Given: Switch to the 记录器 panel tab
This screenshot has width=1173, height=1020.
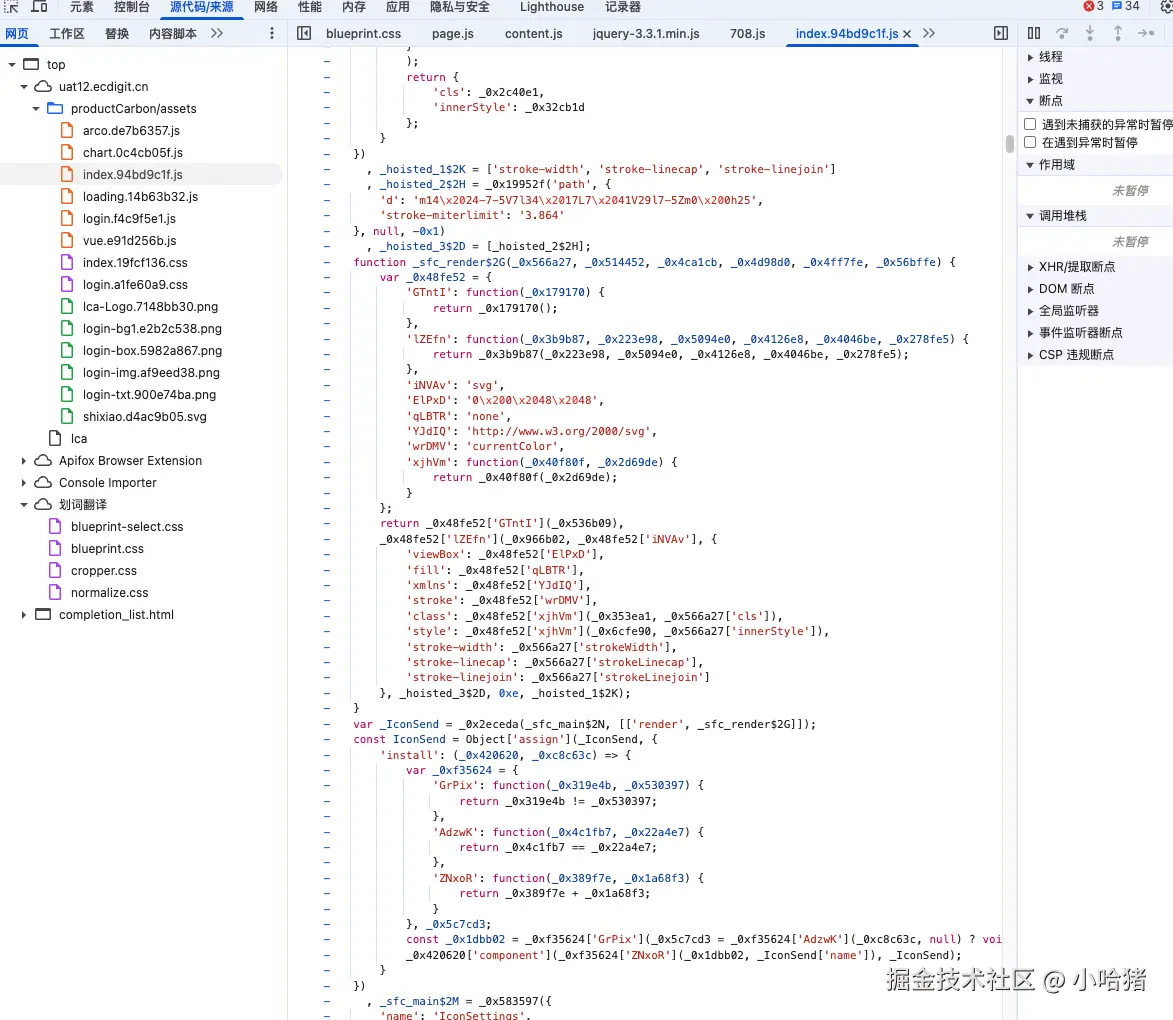Looking at the screenshot, I should tap(623, 7).
